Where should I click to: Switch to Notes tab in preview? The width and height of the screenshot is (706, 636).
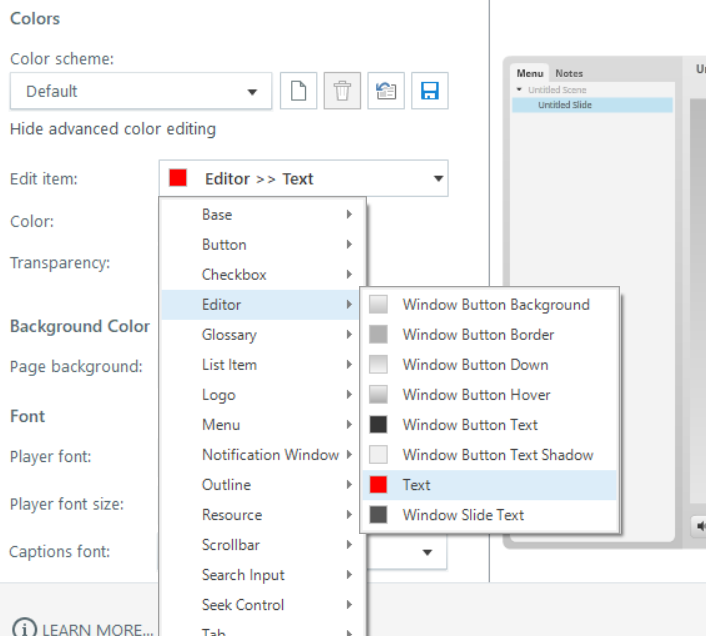[x=569, y=73]
